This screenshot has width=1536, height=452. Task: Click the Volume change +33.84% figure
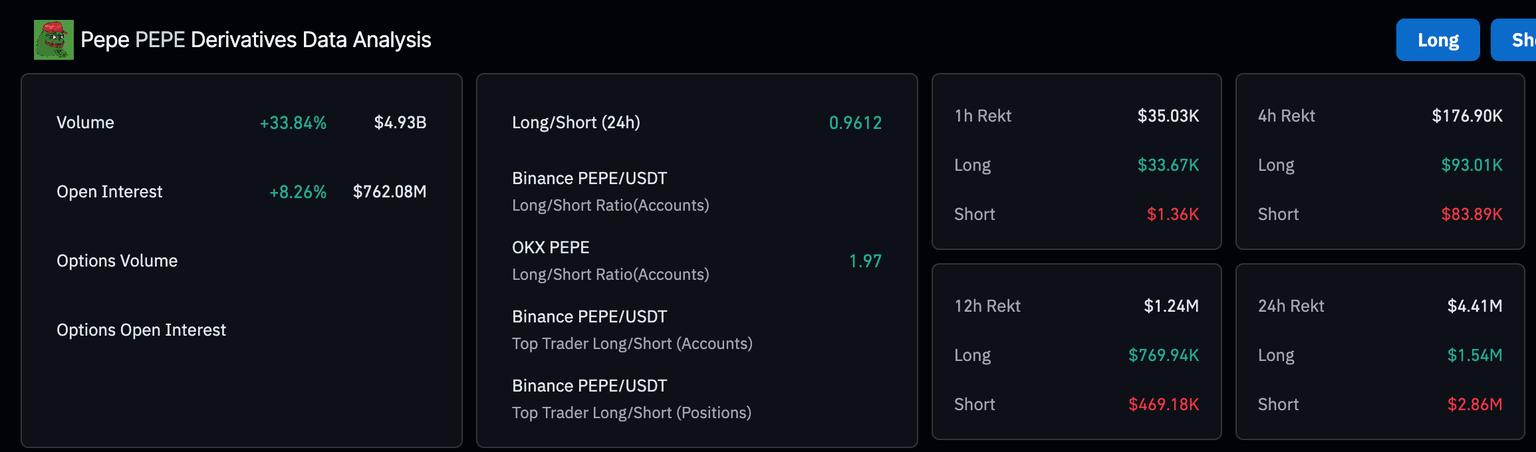(x=293, y=123)
